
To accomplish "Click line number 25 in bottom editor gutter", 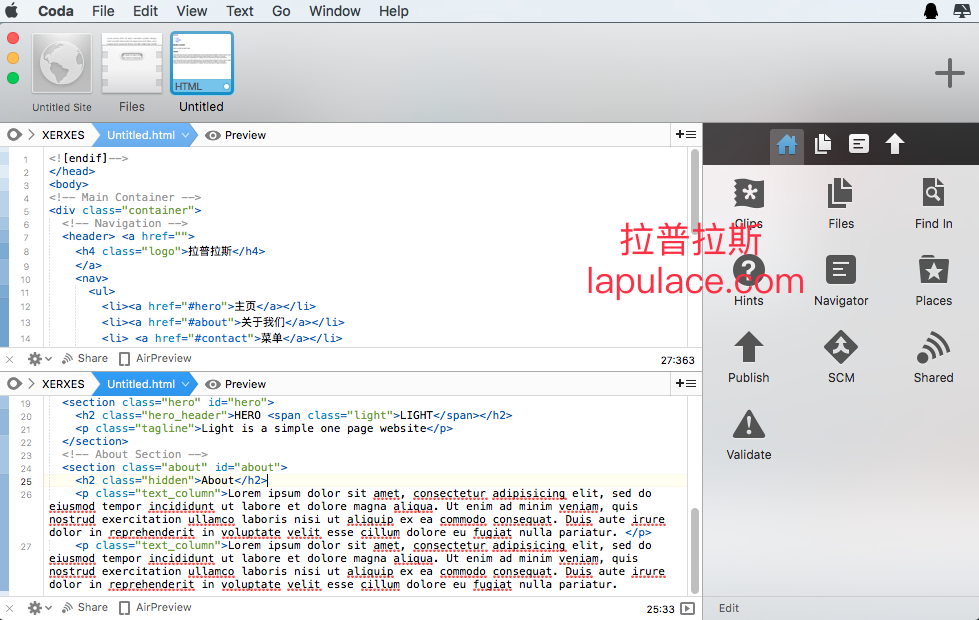I will coord(26,481).
